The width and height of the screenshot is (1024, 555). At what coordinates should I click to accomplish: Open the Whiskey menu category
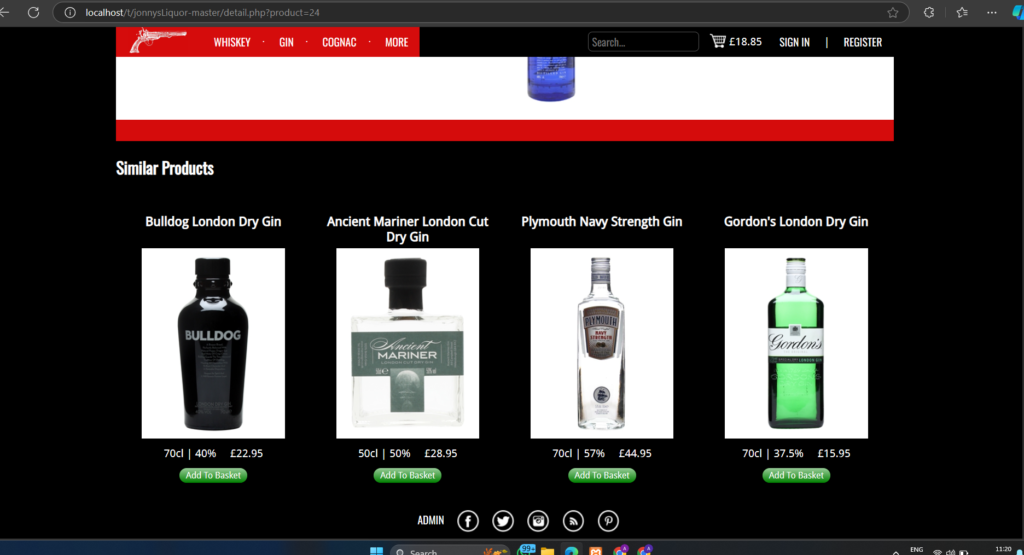coord(232,42)
